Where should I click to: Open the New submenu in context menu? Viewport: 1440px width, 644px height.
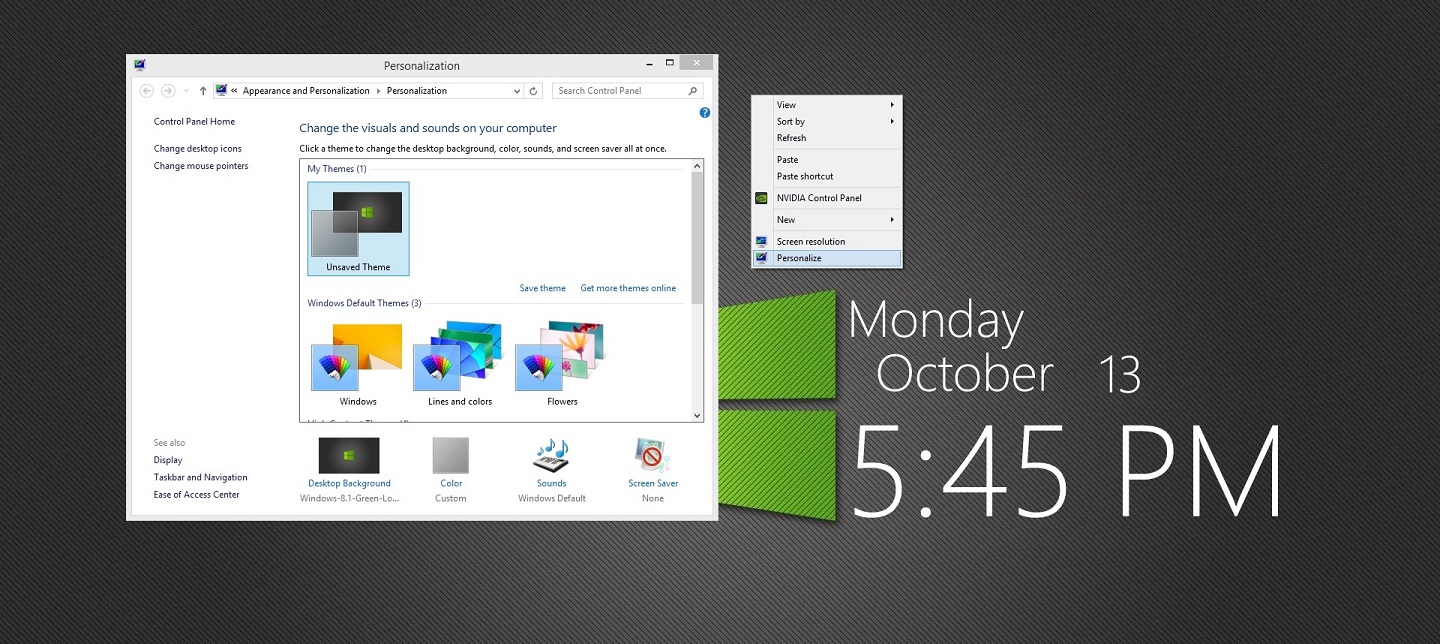[x=827, y=220]
